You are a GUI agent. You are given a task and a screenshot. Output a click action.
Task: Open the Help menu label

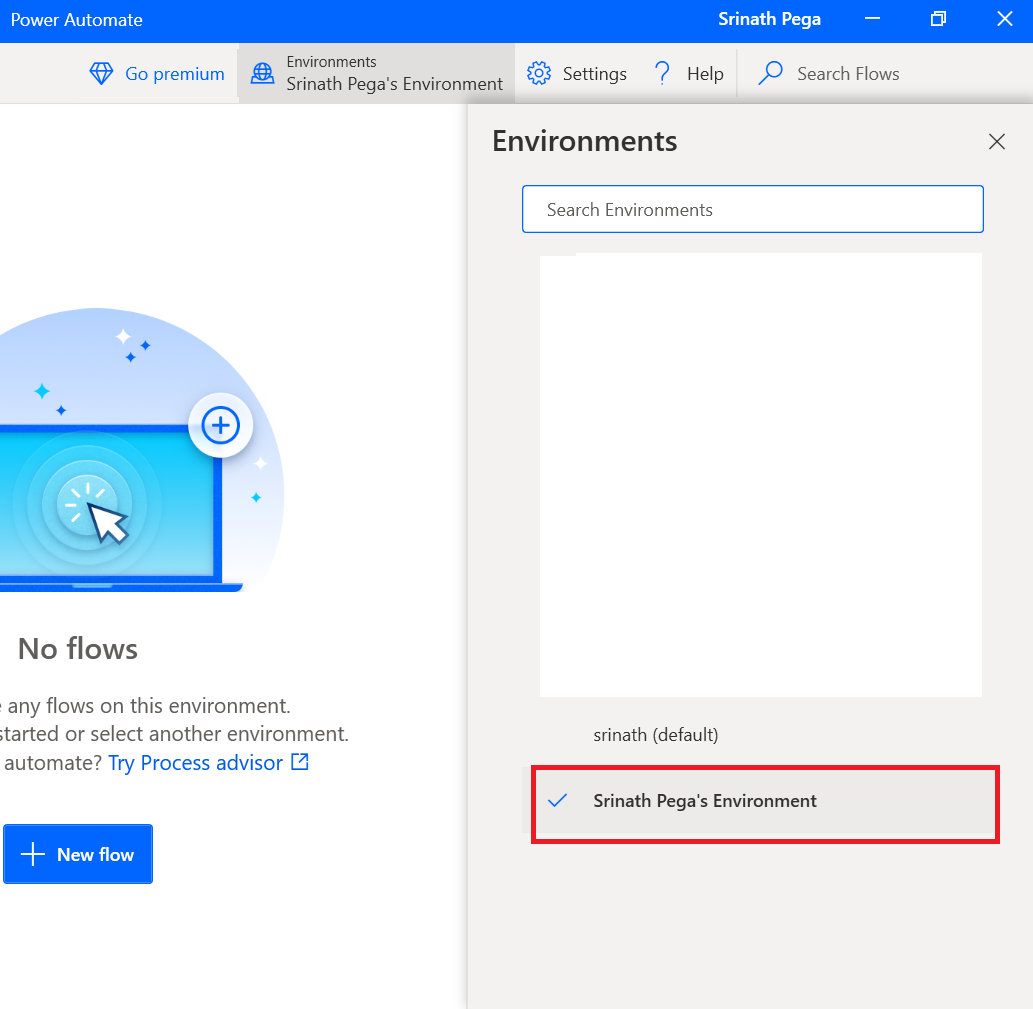[x=705, y=74]
